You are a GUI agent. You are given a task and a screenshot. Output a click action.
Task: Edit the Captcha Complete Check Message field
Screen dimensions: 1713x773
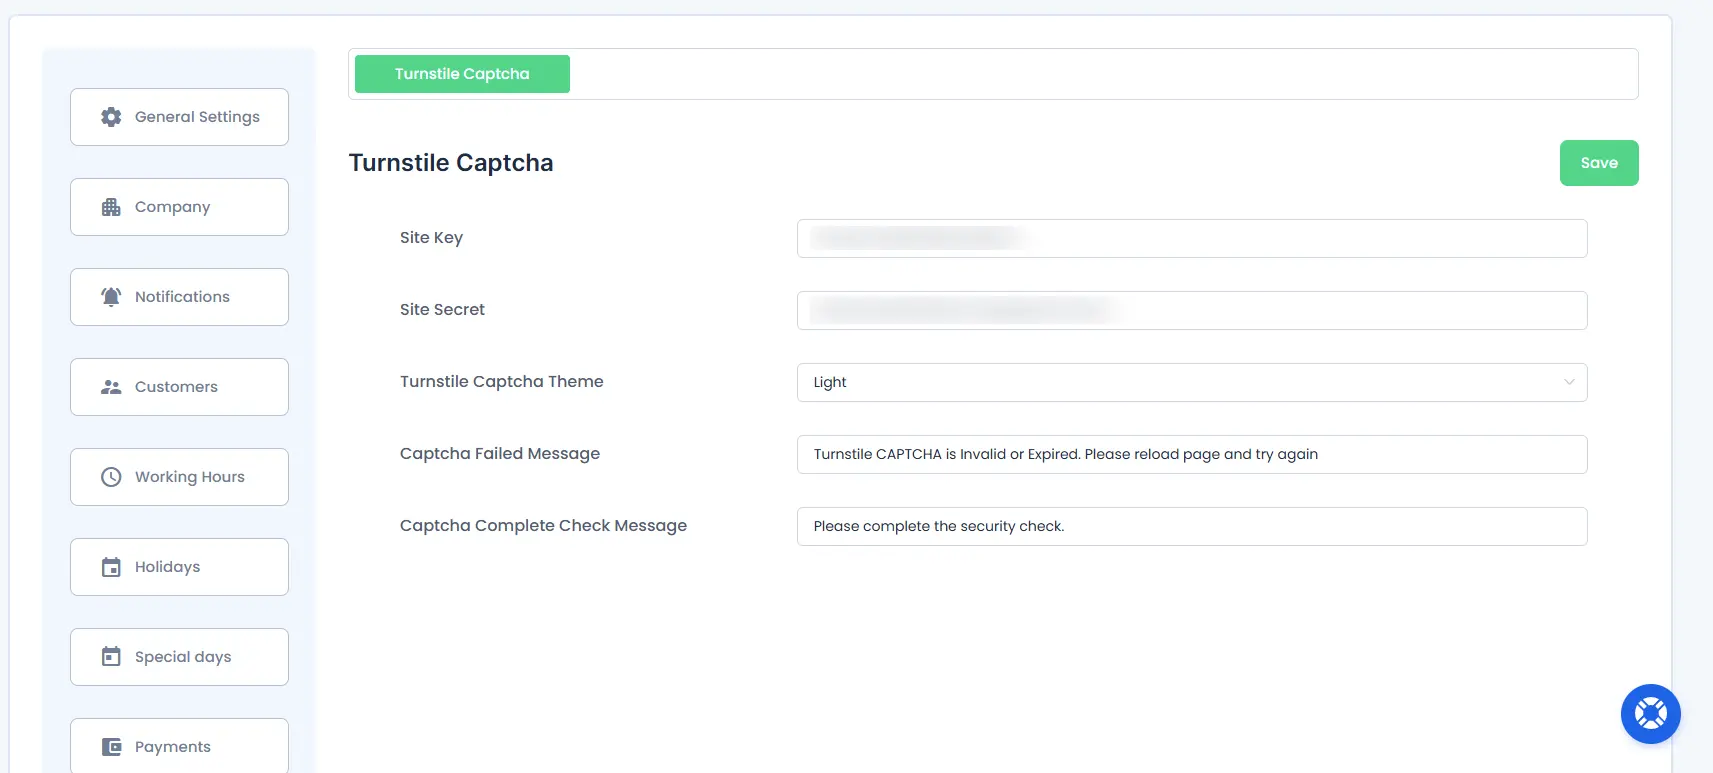[1192, 526]
